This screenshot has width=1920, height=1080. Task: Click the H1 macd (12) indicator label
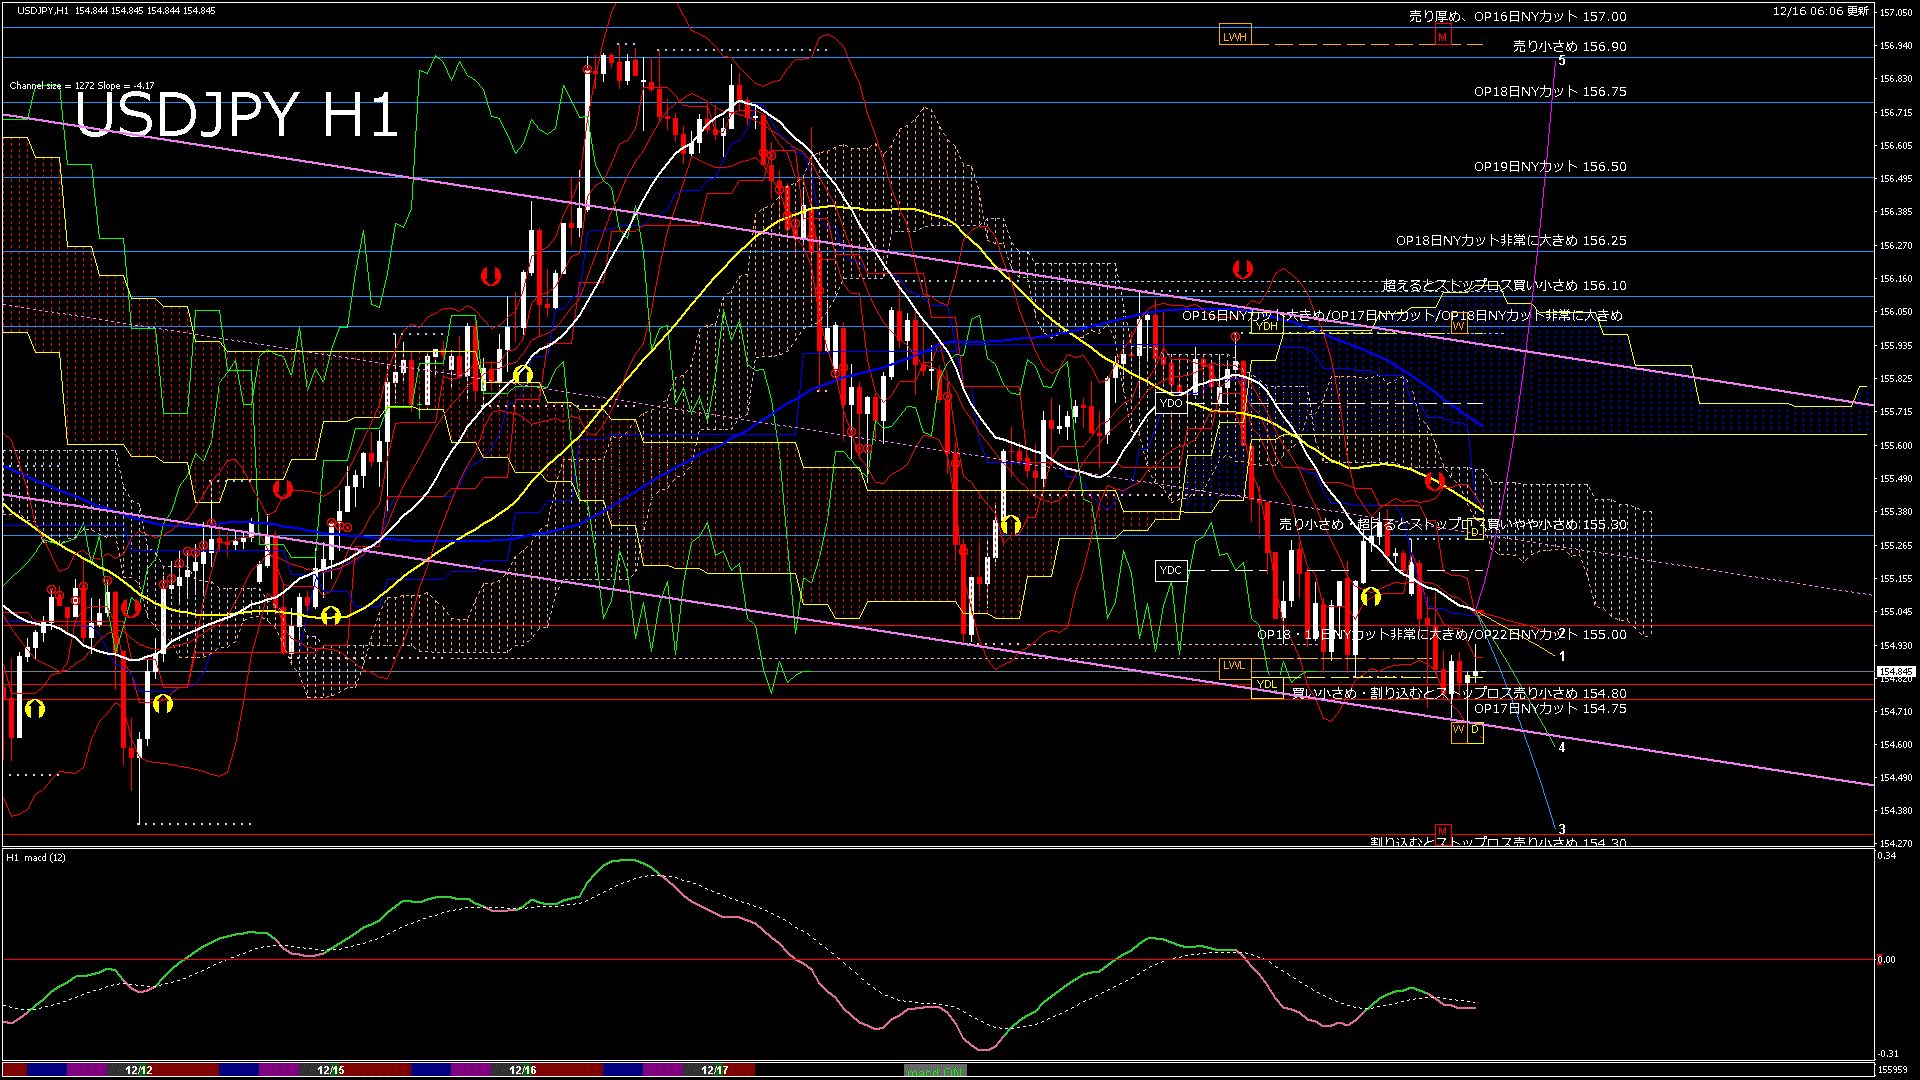[x=37, y=858]
